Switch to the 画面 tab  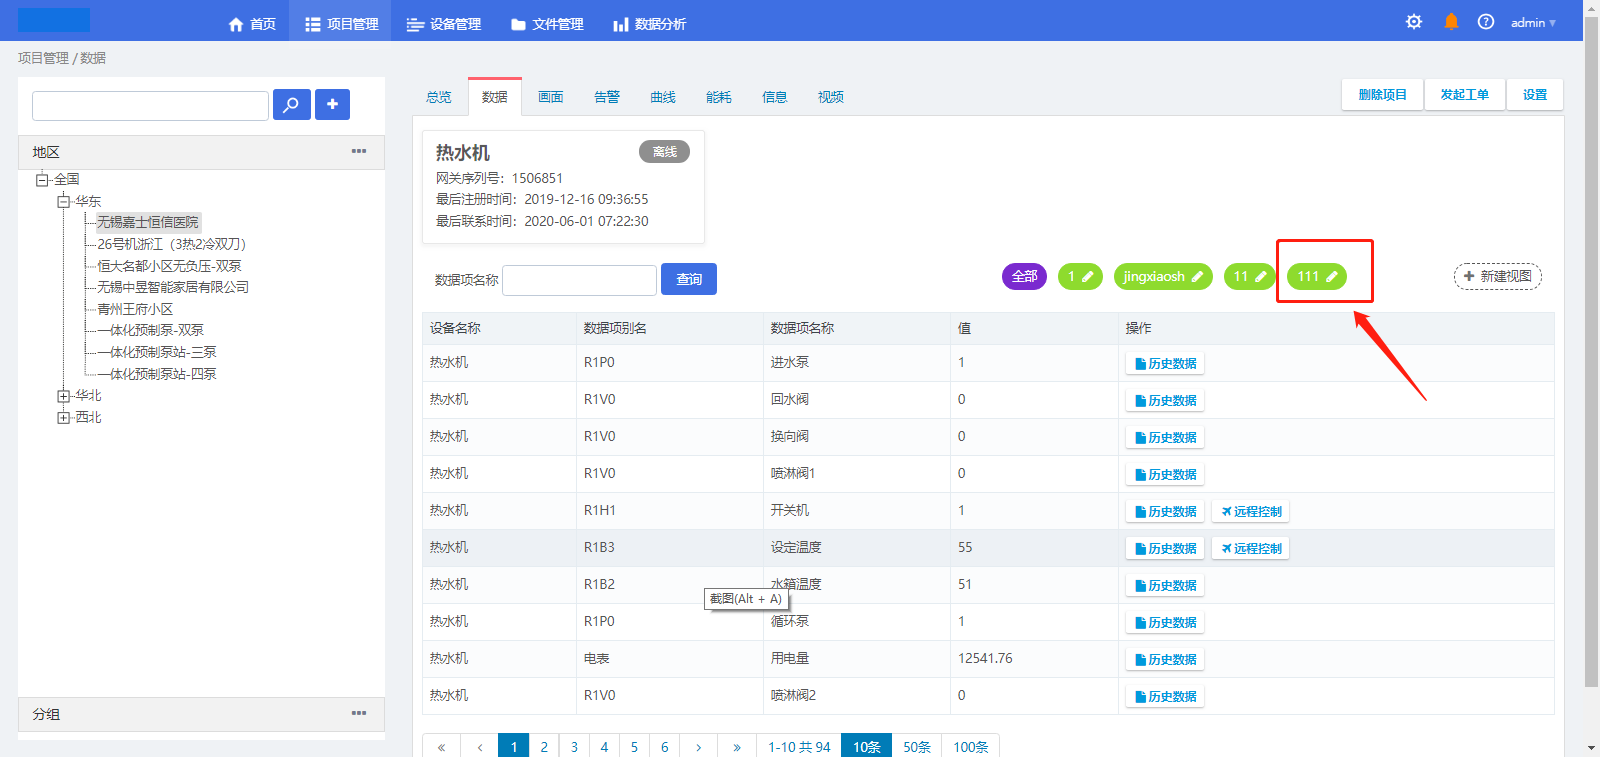pos(551,97)
